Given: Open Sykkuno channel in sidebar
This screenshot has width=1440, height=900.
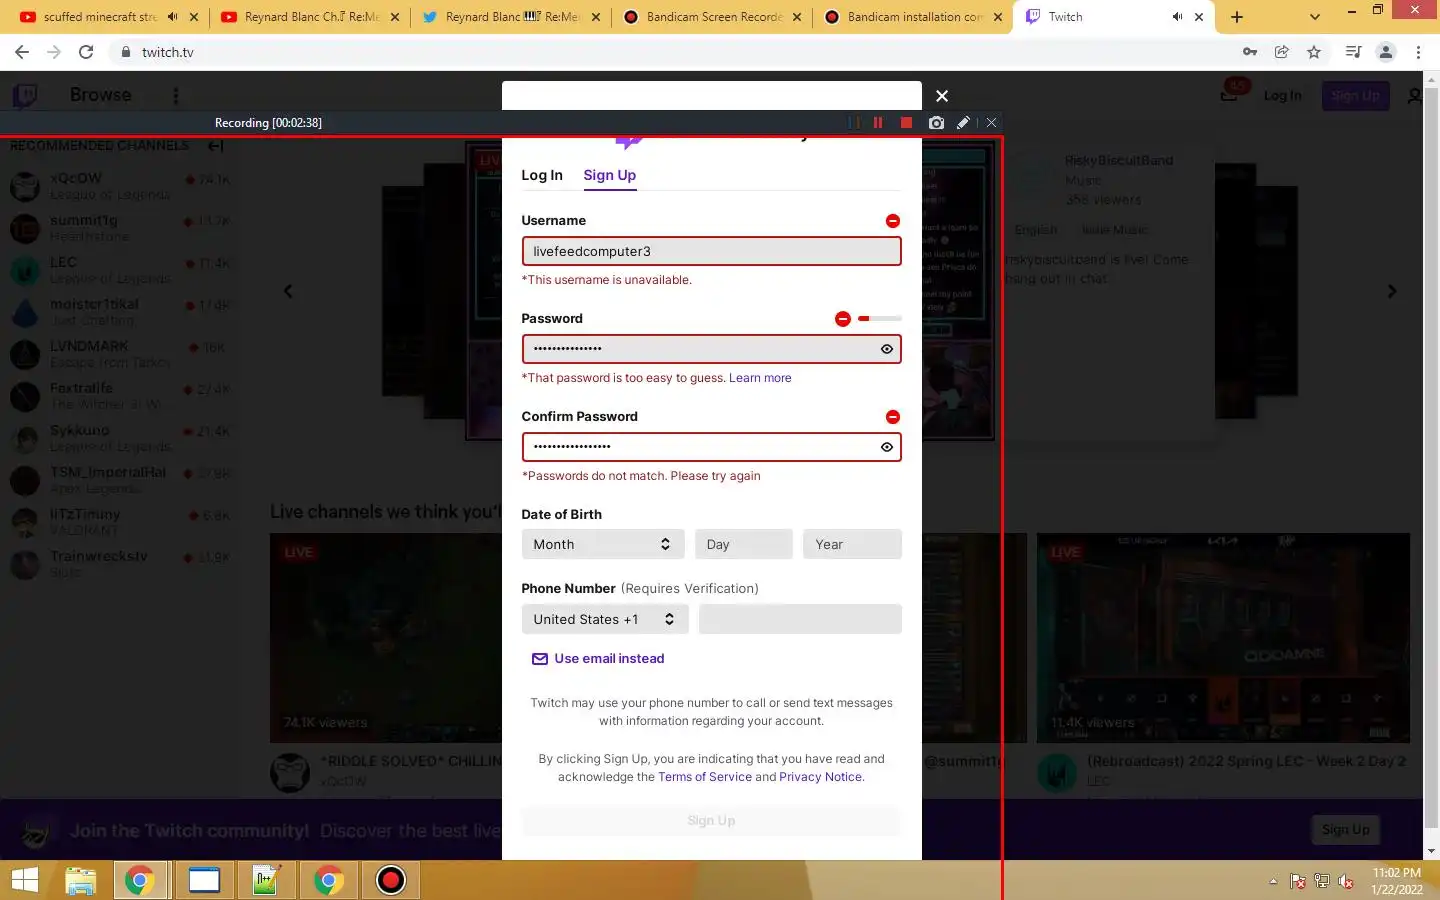Looking at the screenshot, I should click(x=120, y=438).
